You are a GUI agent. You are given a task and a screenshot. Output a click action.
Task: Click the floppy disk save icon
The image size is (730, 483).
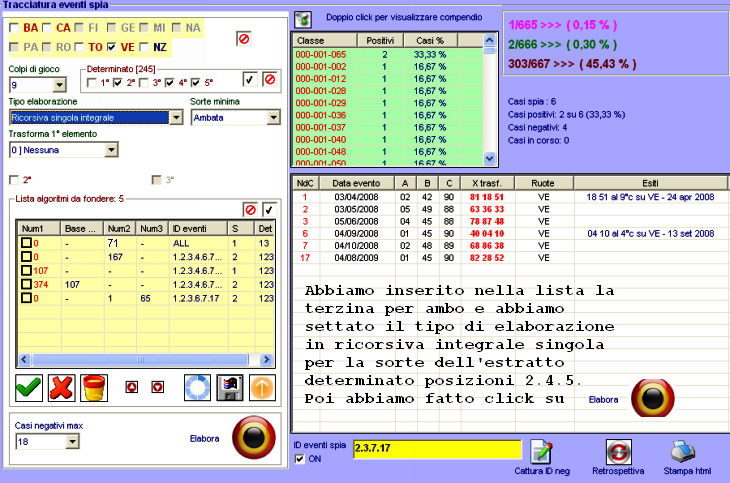click(x=231, y=387)
